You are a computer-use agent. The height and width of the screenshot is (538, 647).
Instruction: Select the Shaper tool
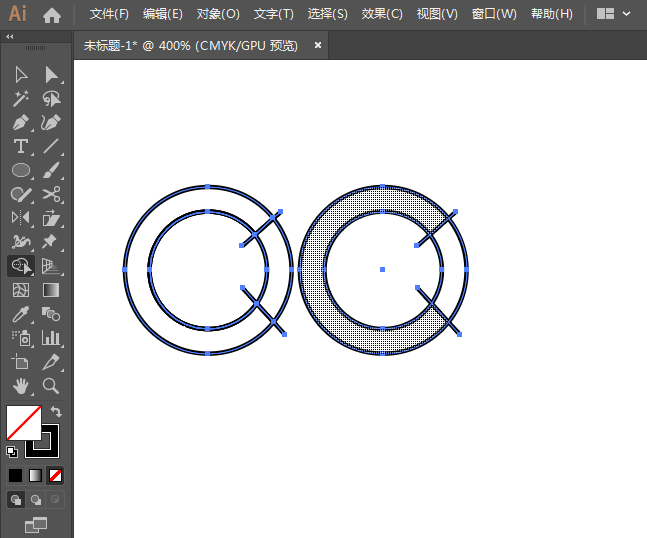click(21, 194)
